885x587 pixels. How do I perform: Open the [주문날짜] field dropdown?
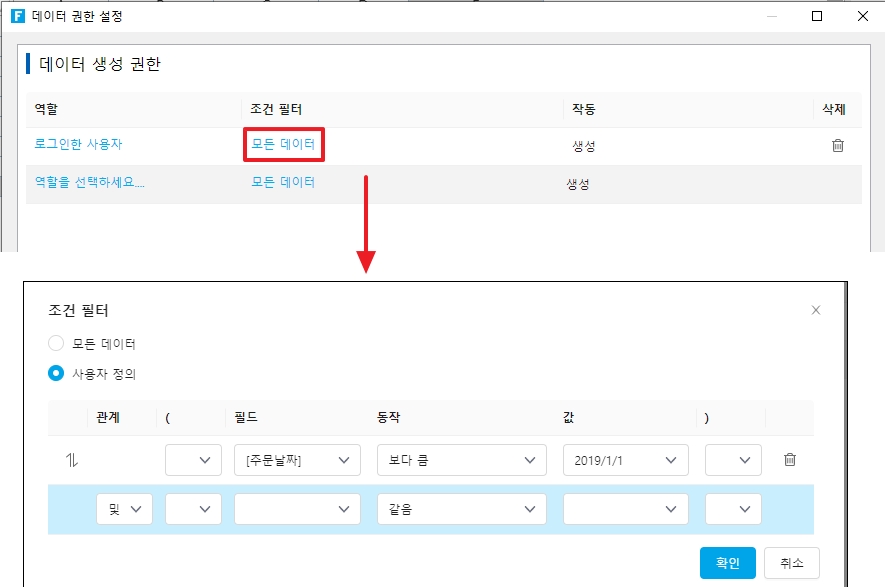pos(297,460)
